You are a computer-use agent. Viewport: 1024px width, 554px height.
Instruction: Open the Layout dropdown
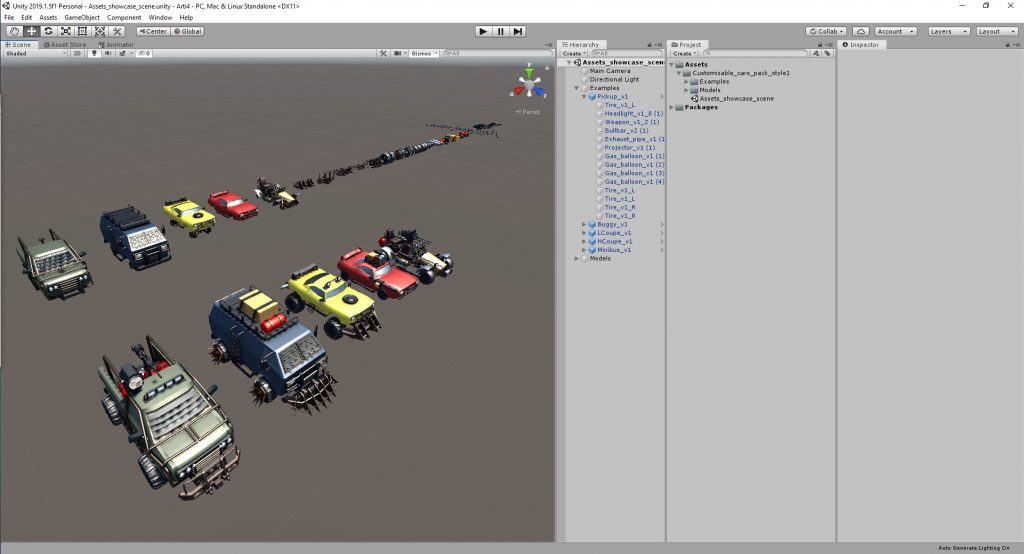(997, 31)
